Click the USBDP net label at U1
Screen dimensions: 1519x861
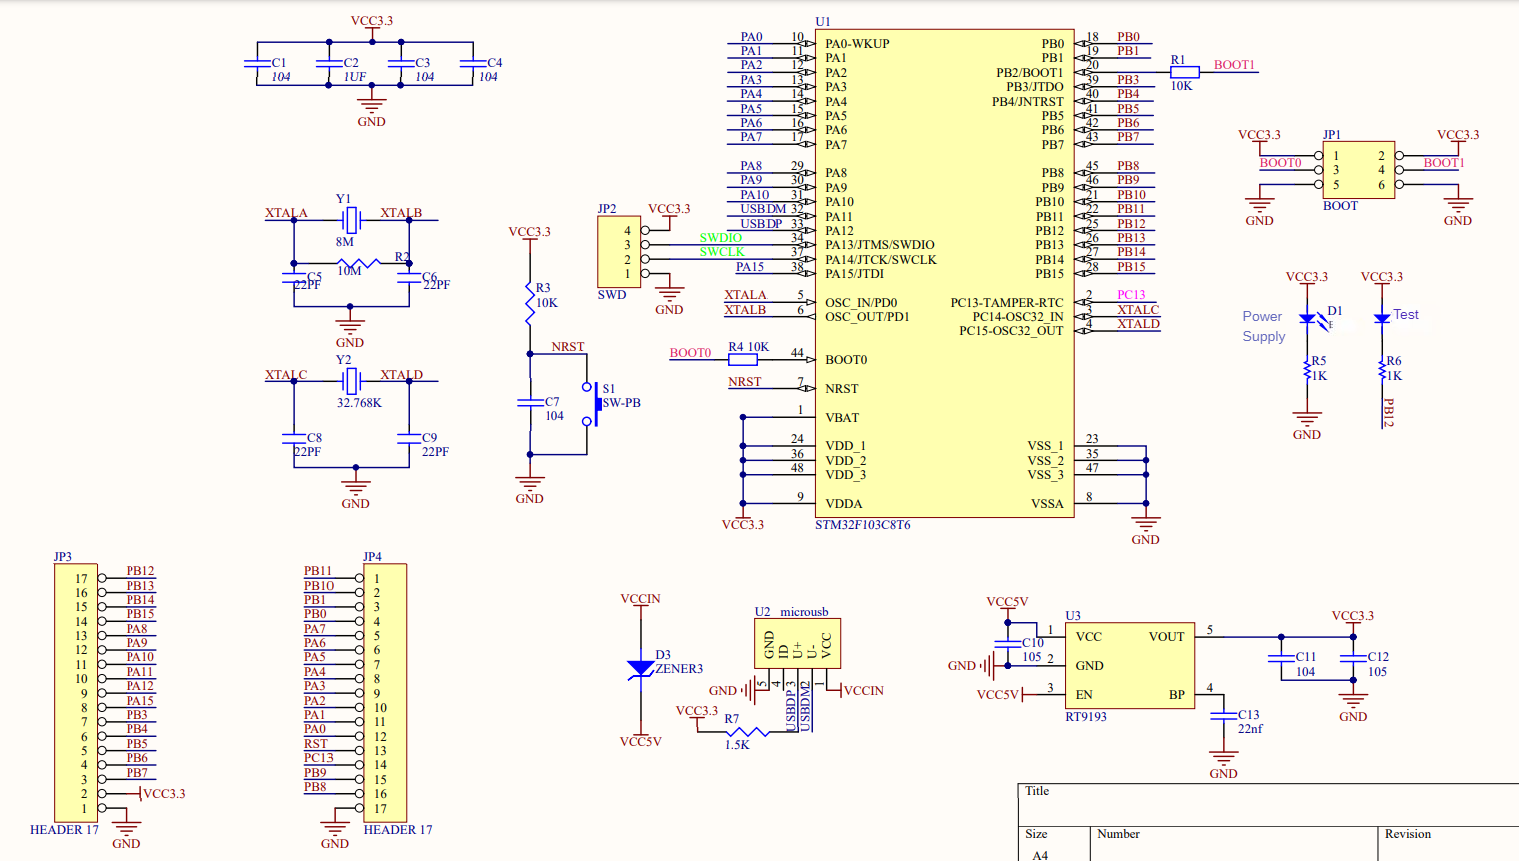(x=762, y=224)
